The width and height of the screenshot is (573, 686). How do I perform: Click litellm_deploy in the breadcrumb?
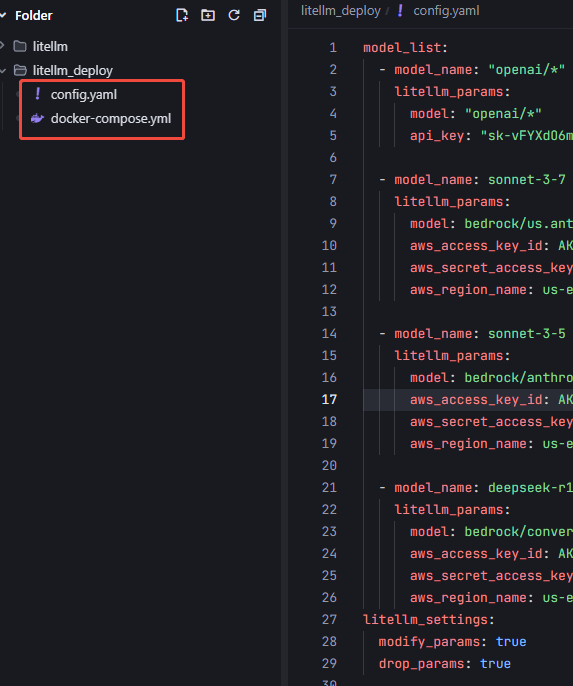[341, 11]
